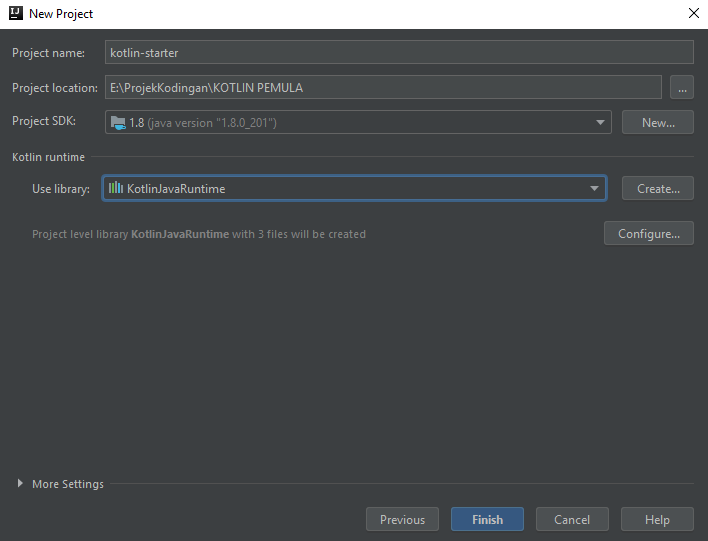Click the Project name field with kotlin-starter

(399, 52)
